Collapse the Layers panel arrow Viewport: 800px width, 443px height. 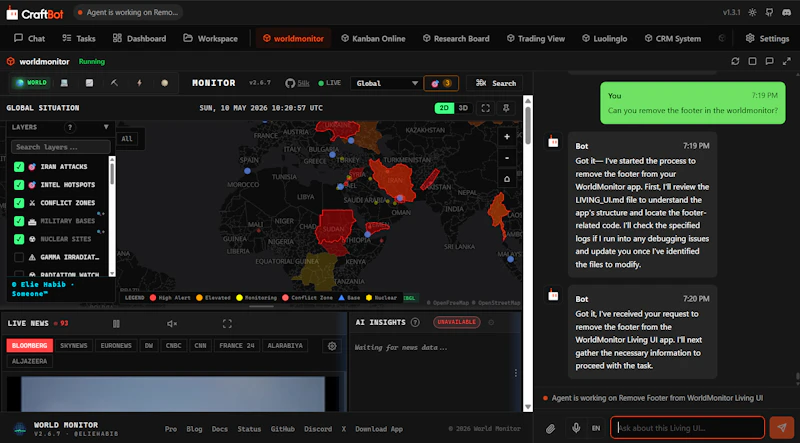[x=106, y=127]
